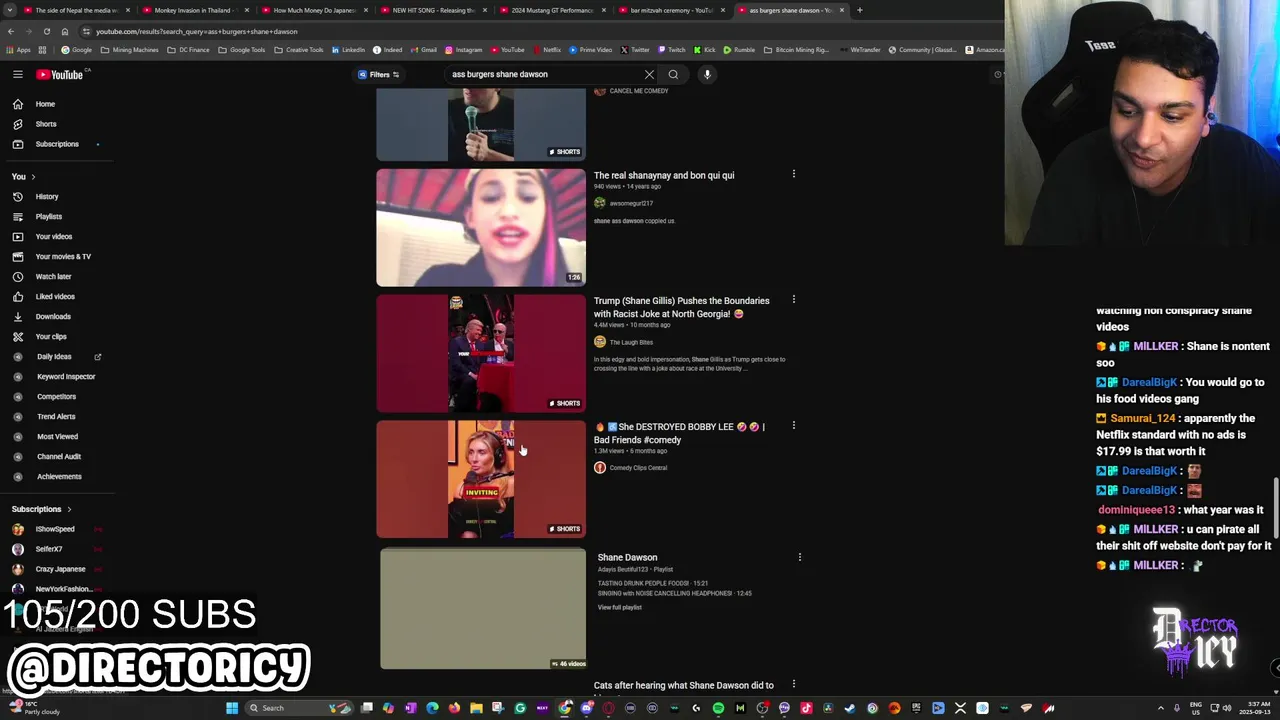The width and height of the screenshot is (1280, 720).
Task: Open more options for Trump Shane Gillis short
Action: pos(794,299)
